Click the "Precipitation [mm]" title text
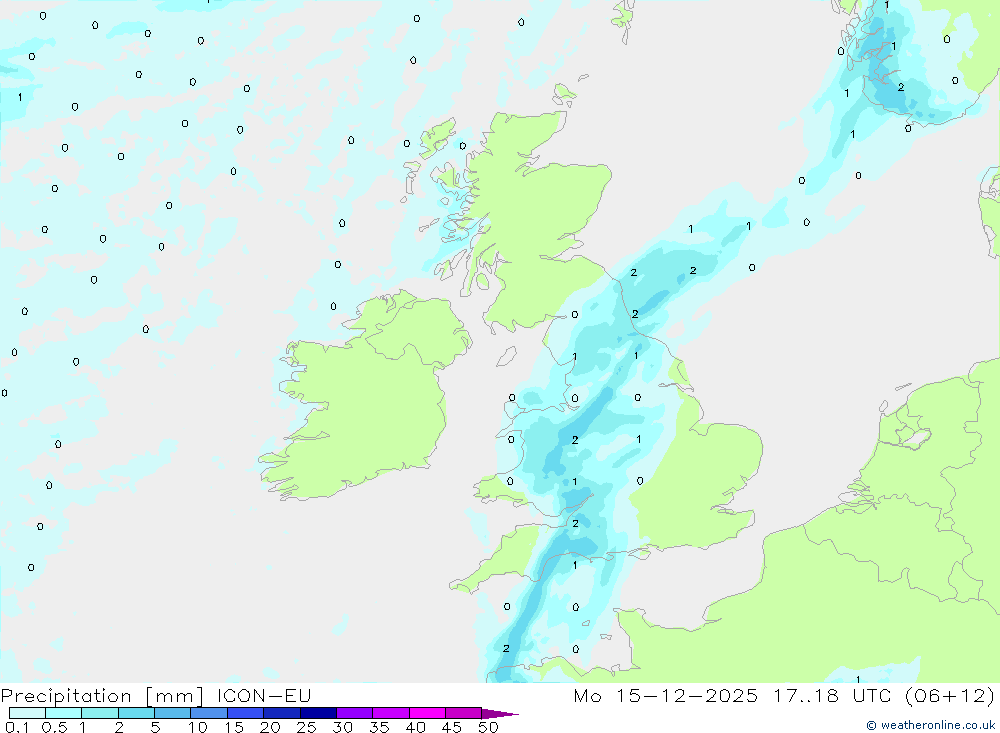 coord(102,695)
